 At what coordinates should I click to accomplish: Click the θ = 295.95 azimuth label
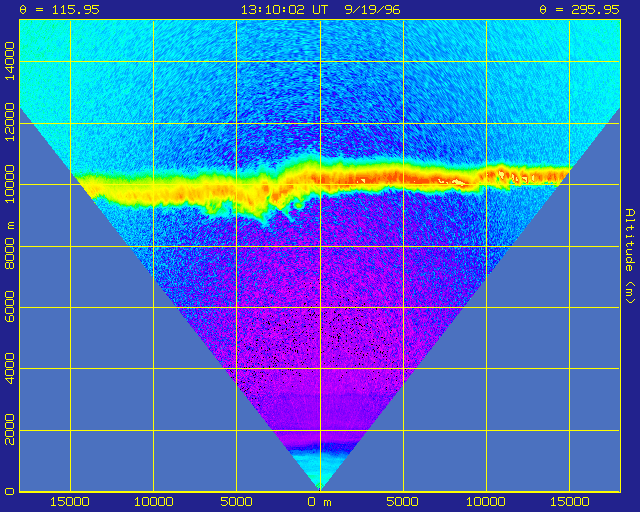pyautogui.click(x=580, y=10)
